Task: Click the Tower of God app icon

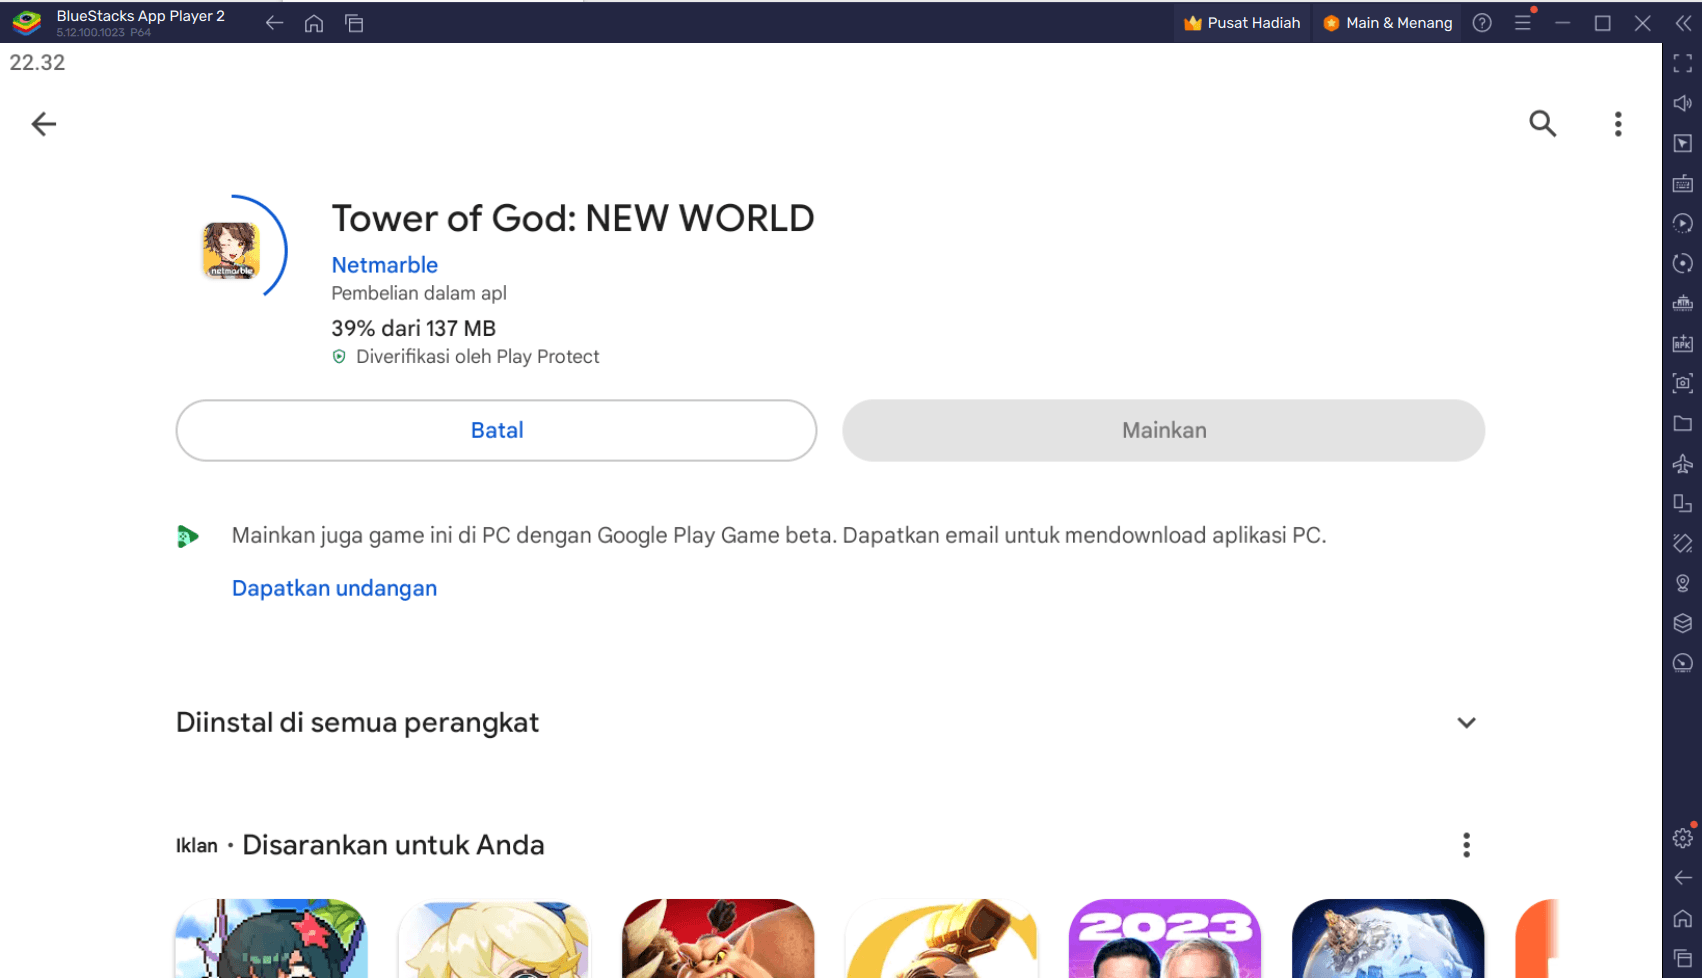Action: (x=231, y=250)
